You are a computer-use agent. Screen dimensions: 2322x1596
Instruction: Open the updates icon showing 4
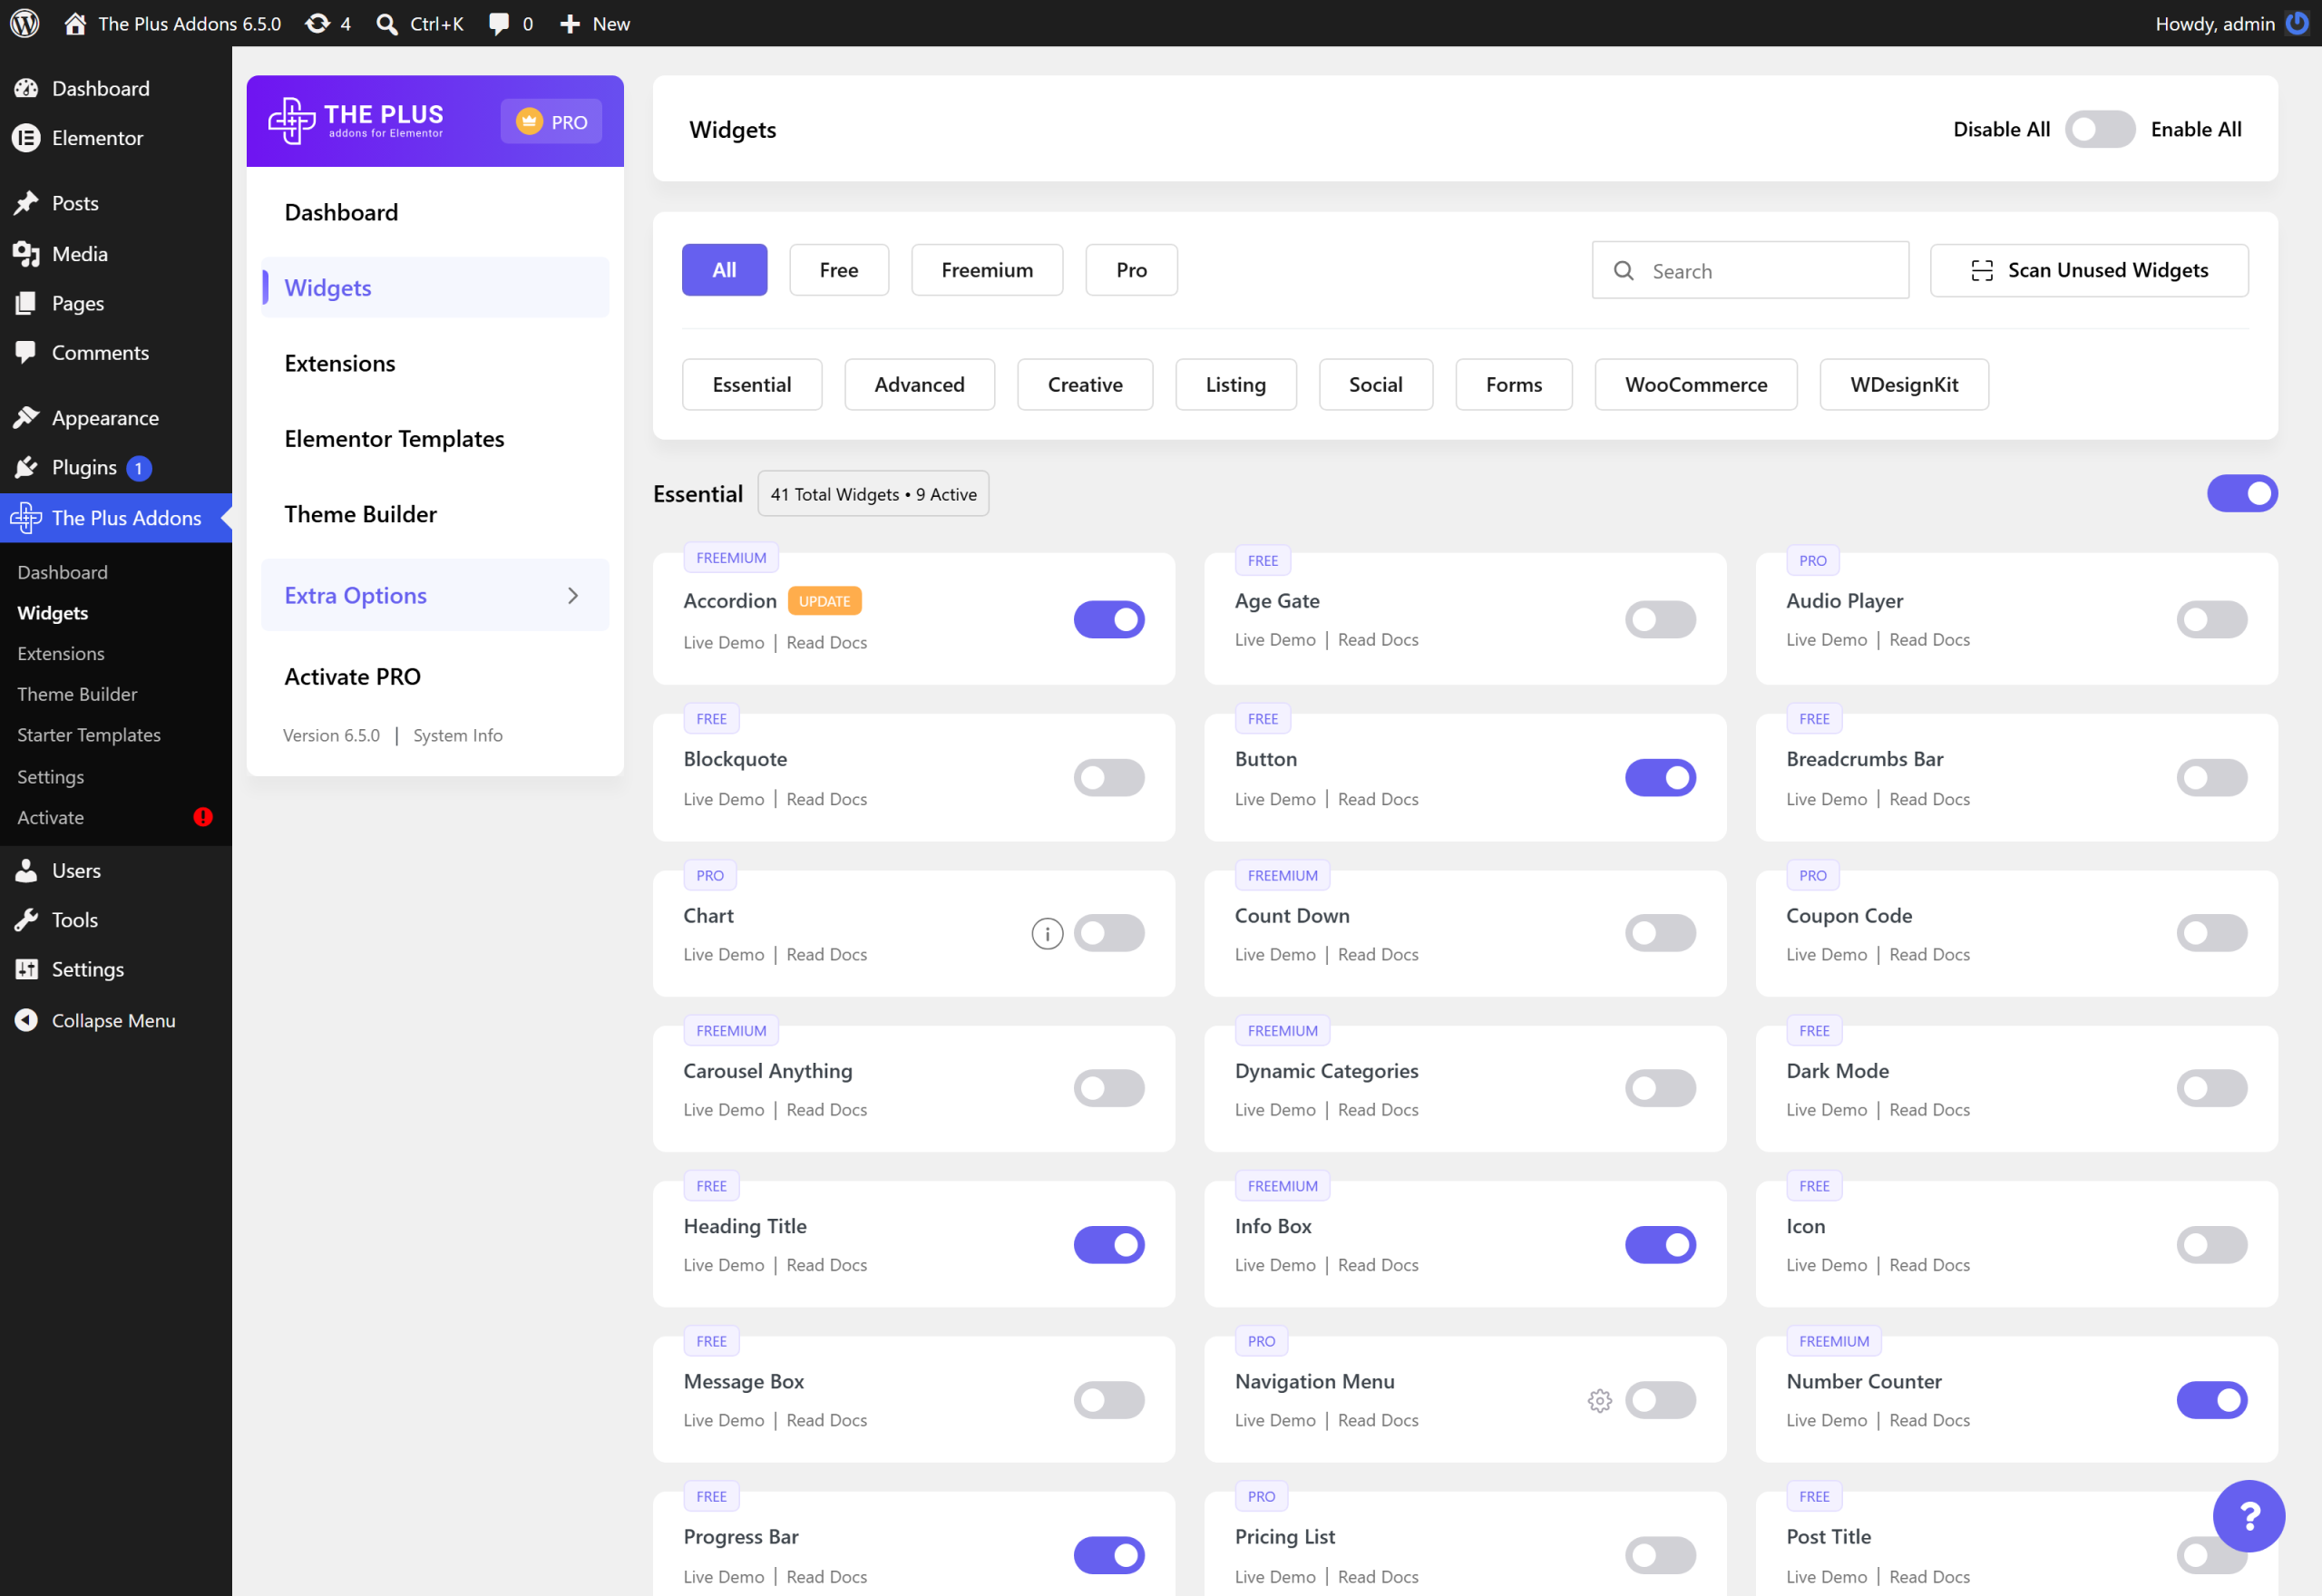pyautogui.click(x=318, y=23)
